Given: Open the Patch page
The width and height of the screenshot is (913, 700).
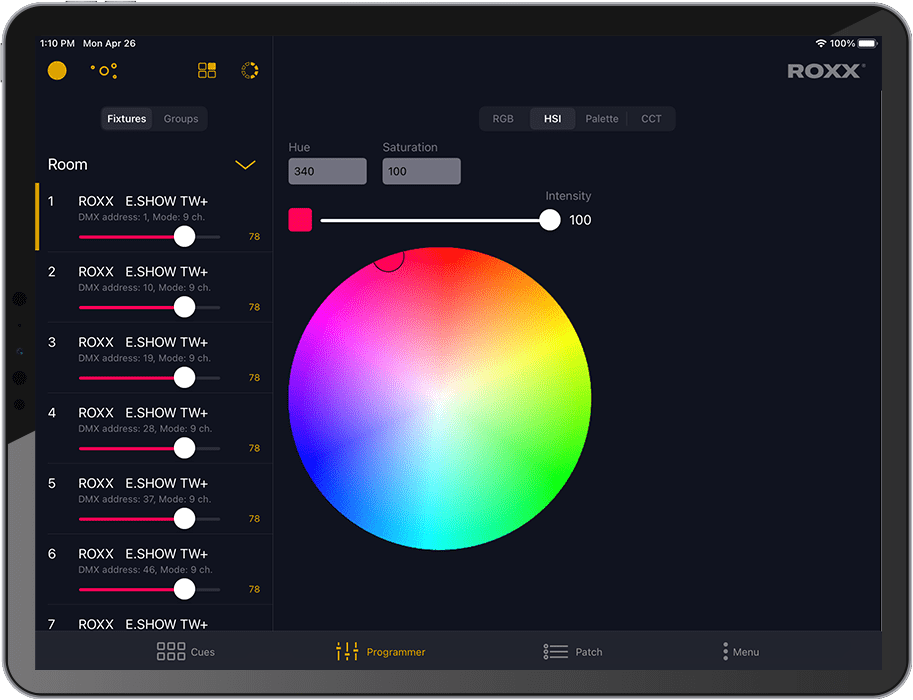Looking at the screenshot, I should click(x=572, y=652).
